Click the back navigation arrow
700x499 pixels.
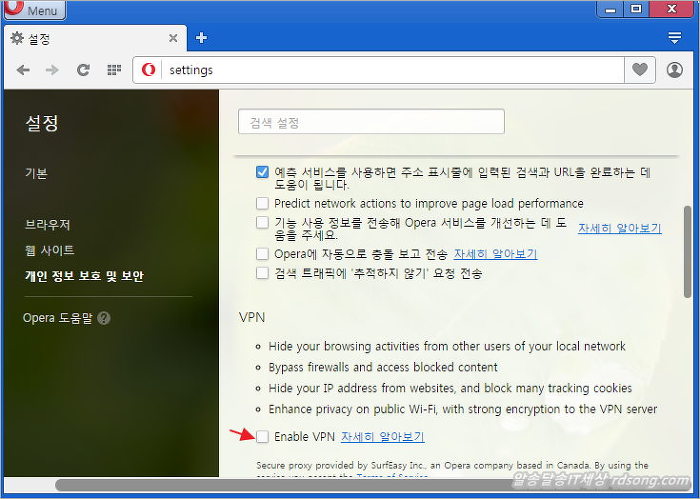[23, 70]
